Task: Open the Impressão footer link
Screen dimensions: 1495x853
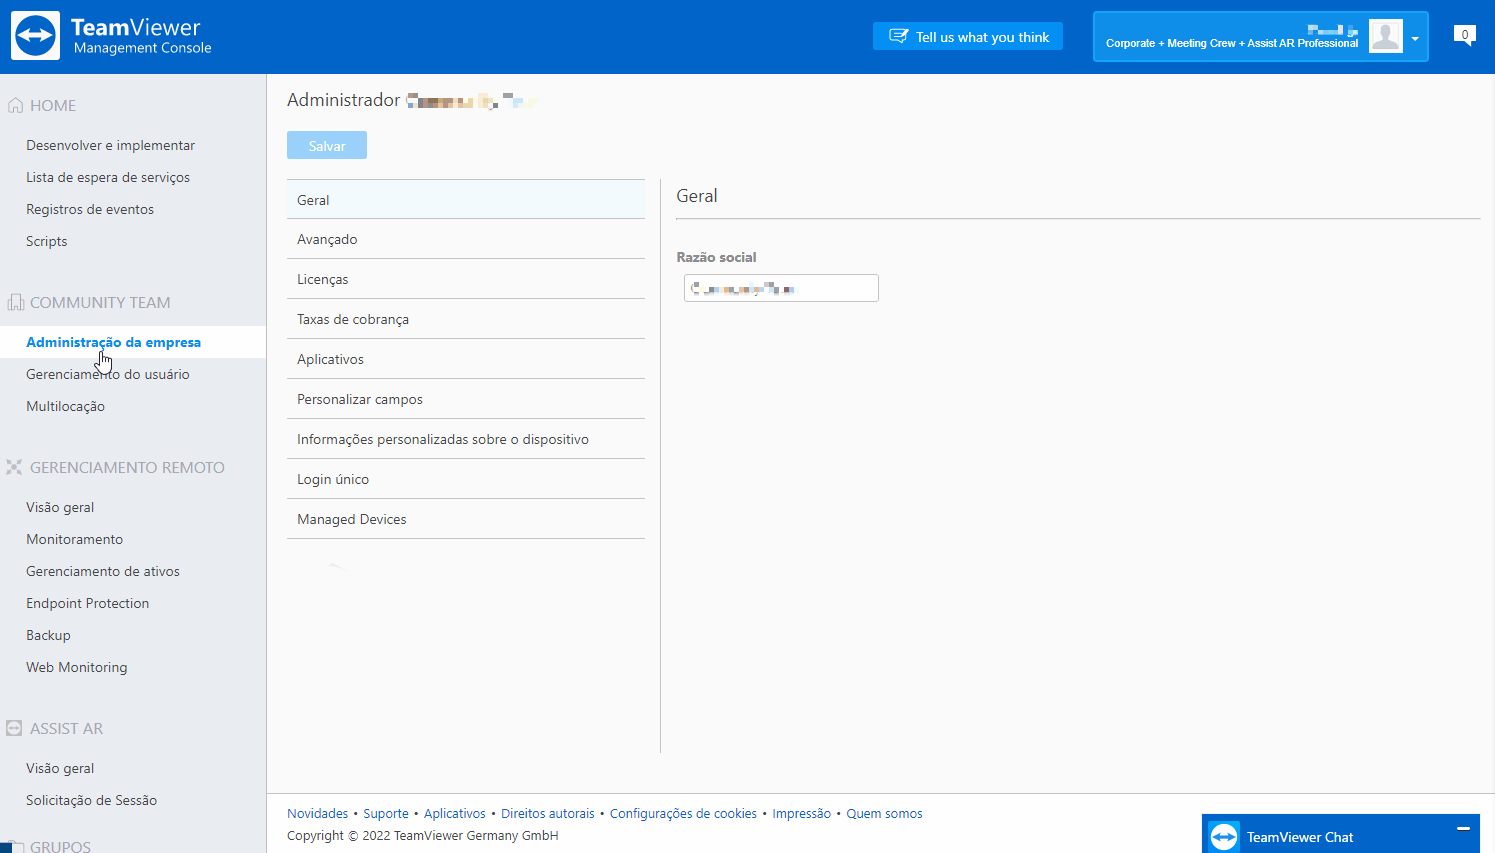Action: click(x=802, y=813)
